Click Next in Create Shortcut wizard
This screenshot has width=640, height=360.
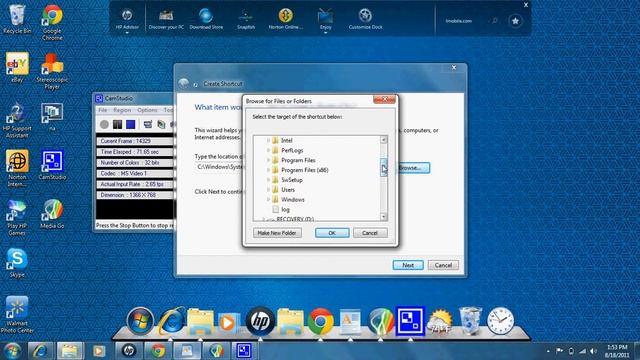click(408, 265)
